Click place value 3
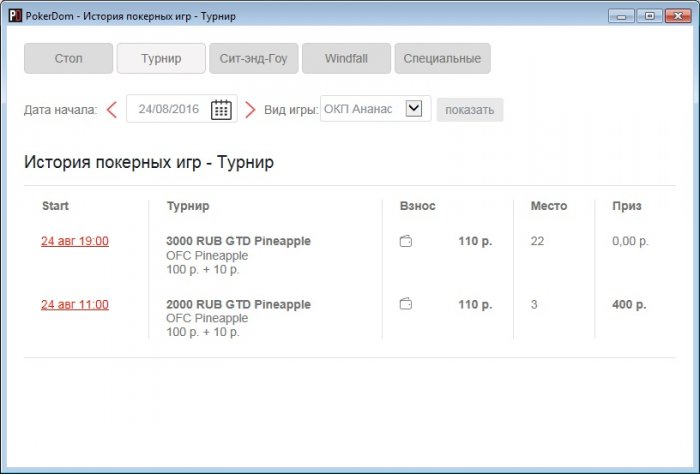Viewport: 700px width, 474px height. pyautogui.click(x=534, y=304)
